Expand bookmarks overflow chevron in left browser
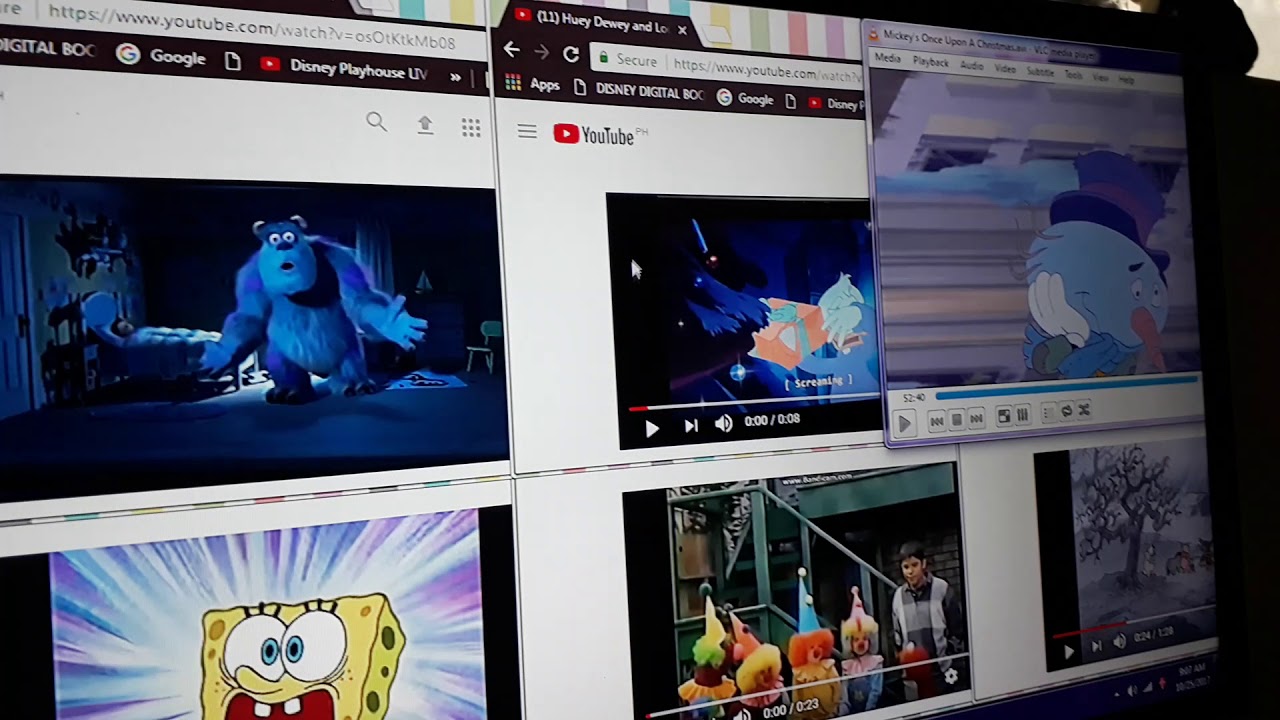 pyautogui.click(x=456, y=77)
